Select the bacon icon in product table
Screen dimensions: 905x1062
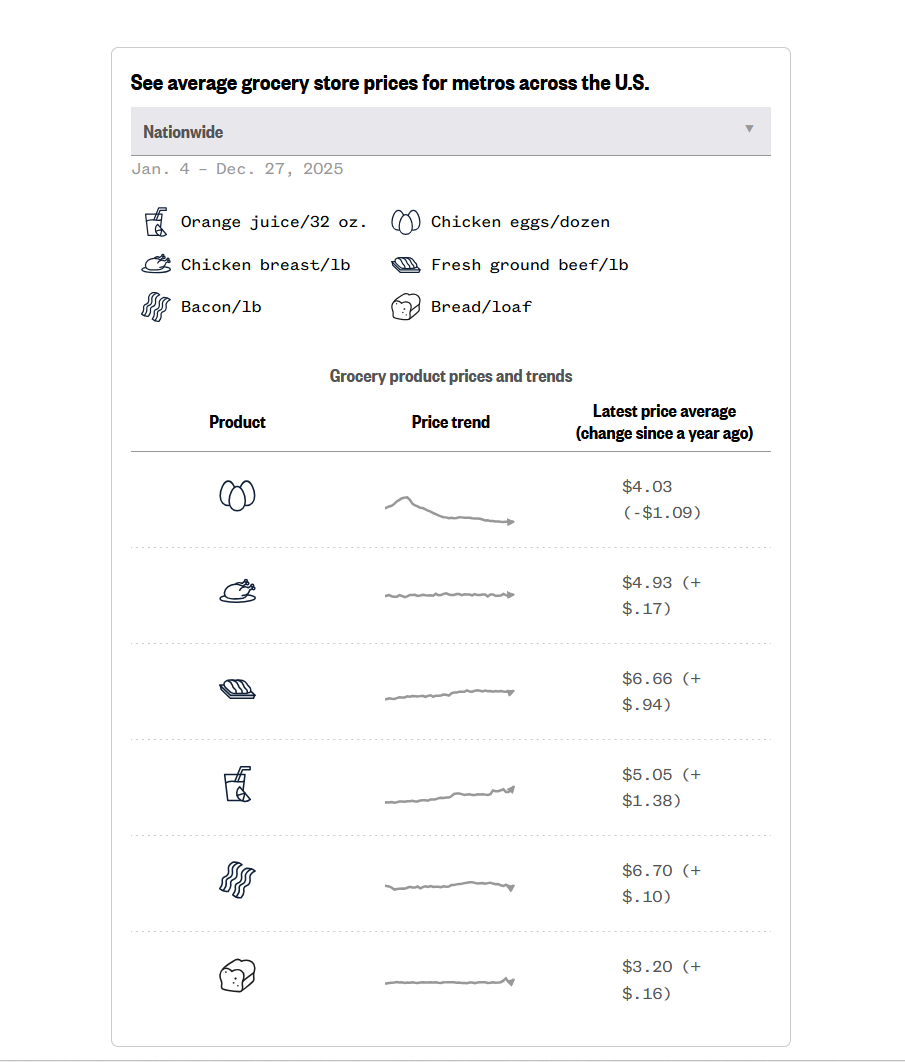click(x=237, y=880)
